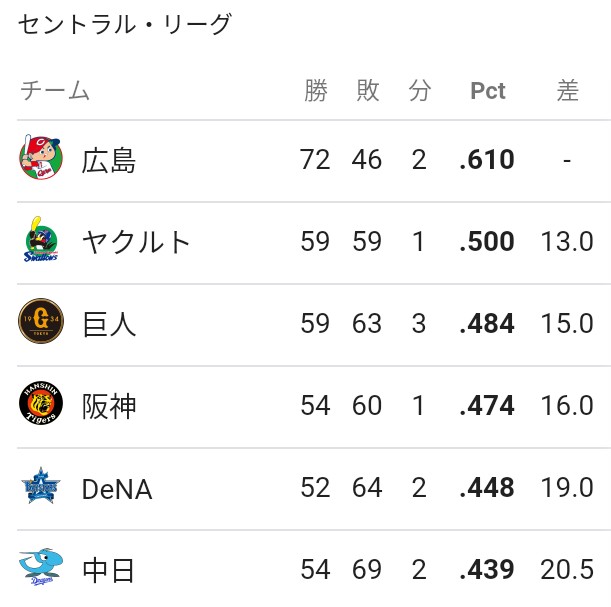Click Hiroshima's .610 winning percentage
The image size is (611, 607).
pyautogui.click(x=487, y=159)
